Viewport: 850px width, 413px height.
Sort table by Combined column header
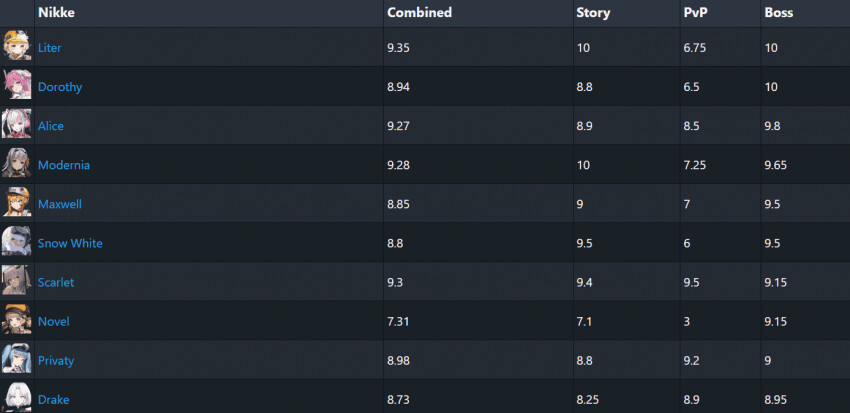point(419,13)
